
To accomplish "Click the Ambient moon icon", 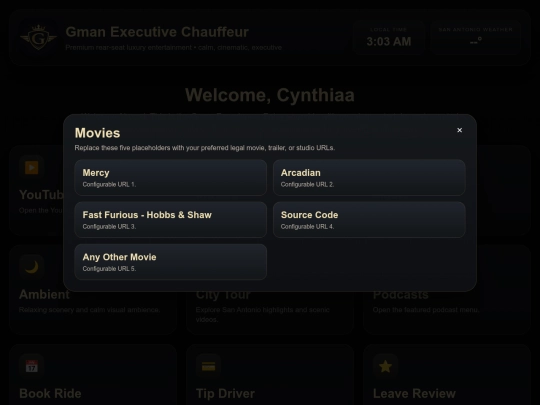I will tap(32, 267).
